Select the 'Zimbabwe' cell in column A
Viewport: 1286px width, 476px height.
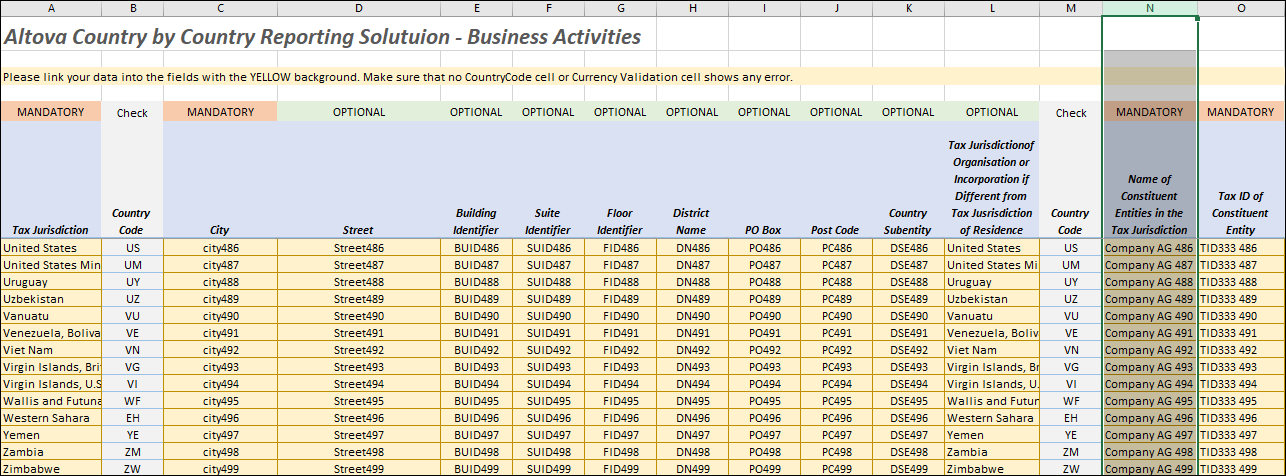coord(50,469)
